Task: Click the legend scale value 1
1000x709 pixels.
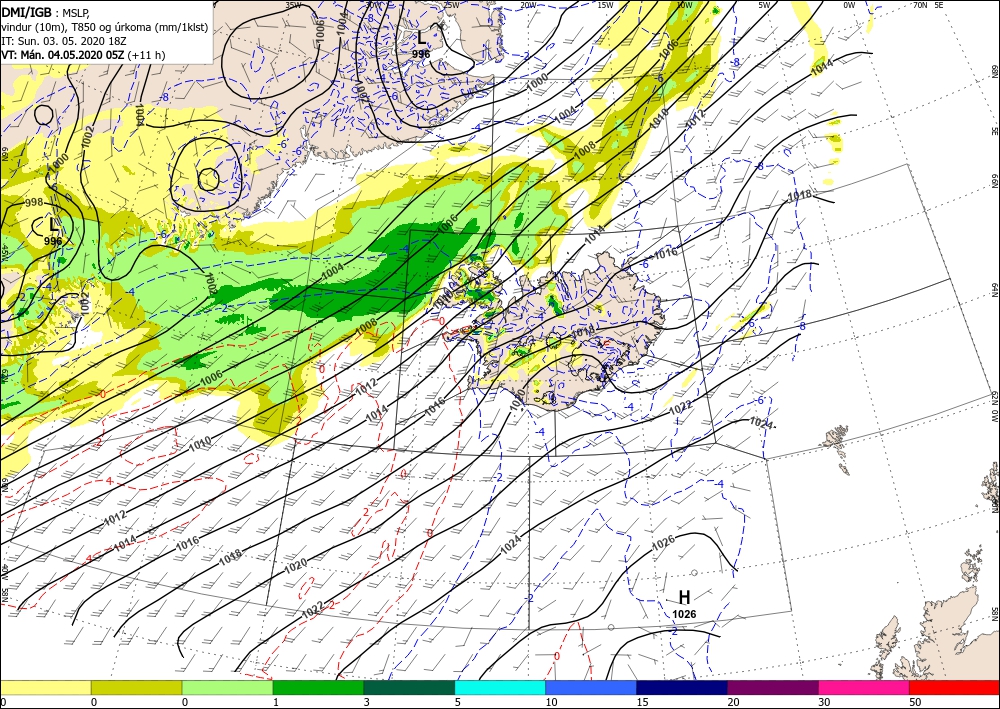Action: tap(276, 702)
